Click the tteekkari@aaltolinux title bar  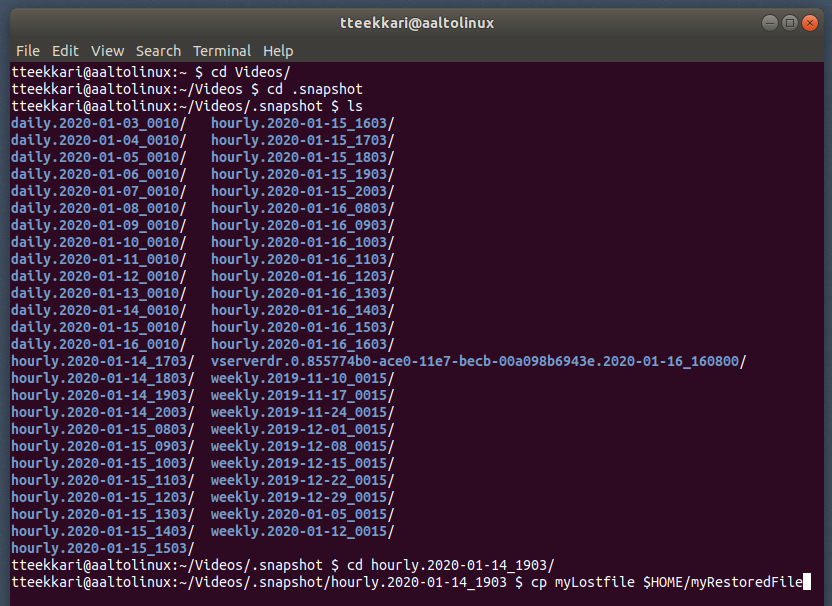tap(416, 22)
